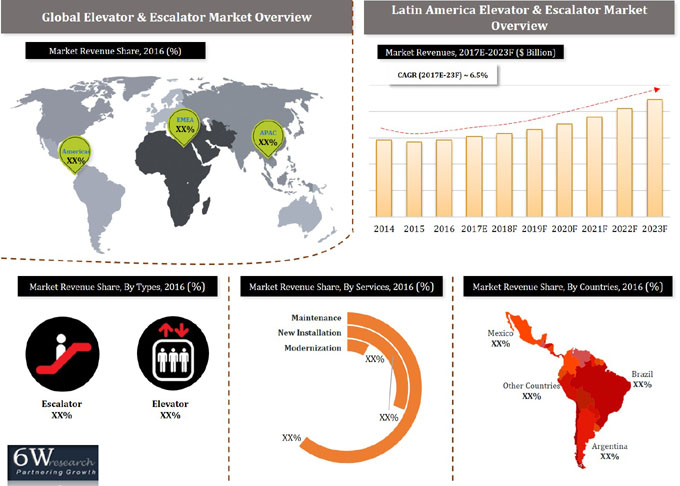
Task: Click Africa on the world map
Action: pyautogui.click(x=173, y=173)
